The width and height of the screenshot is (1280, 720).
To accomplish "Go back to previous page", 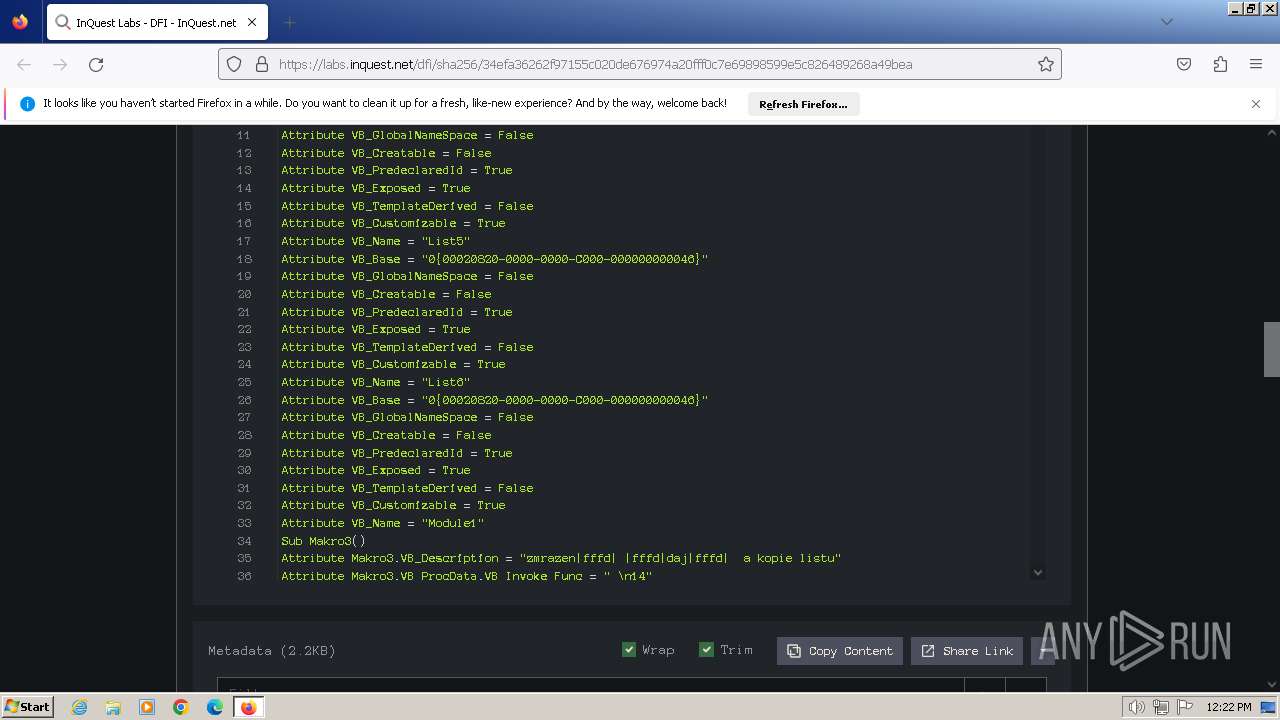I will coord(24,64).
